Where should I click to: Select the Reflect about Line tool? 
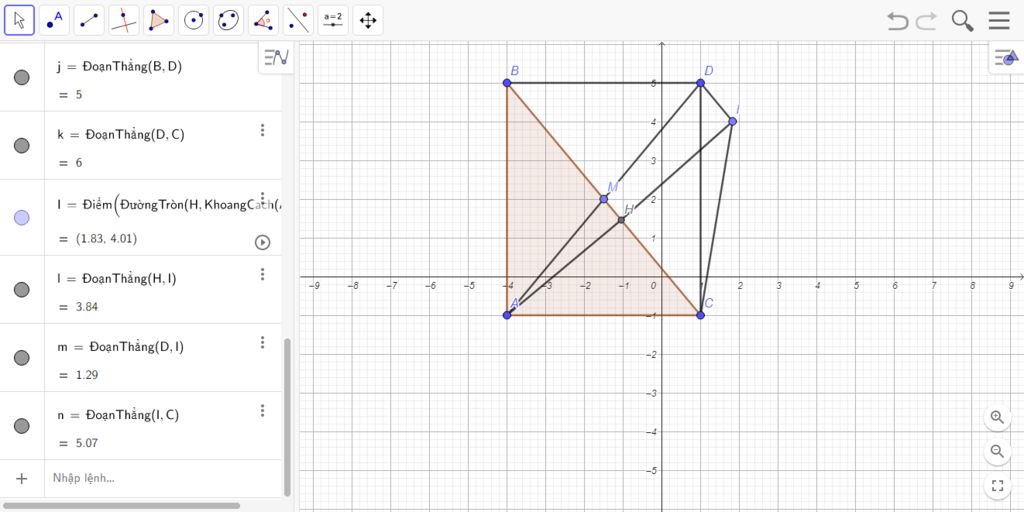298,20
